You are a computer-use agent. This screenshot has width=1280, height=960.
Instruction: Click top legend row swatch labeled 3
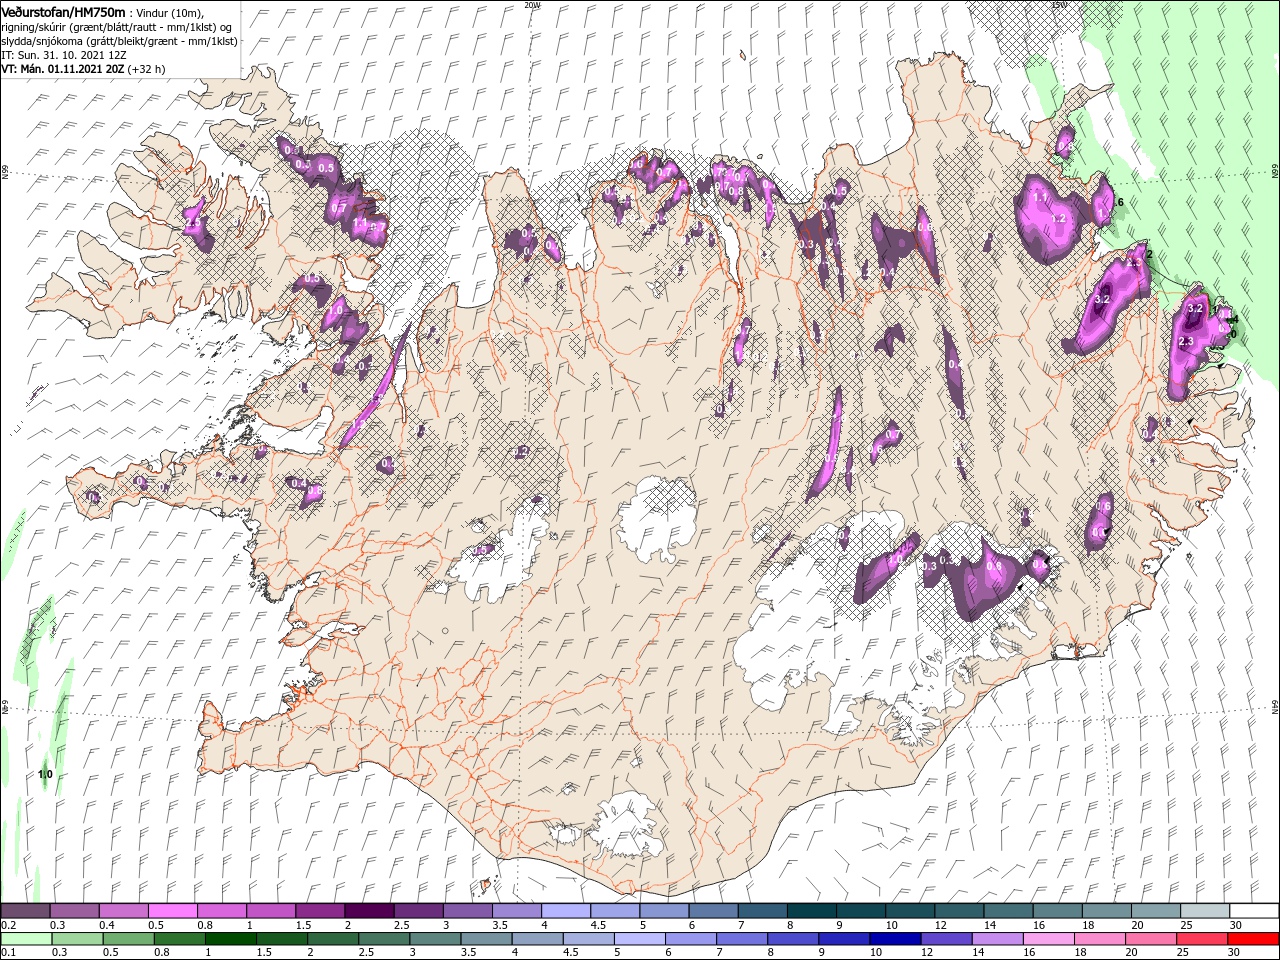[x=467, y=911]
